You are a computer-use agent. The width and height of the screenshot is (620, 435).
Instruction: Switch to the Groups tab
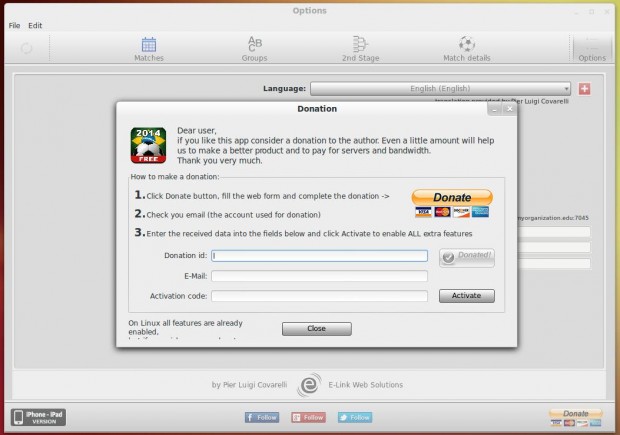pyautogui.click(x=254, y=49)
